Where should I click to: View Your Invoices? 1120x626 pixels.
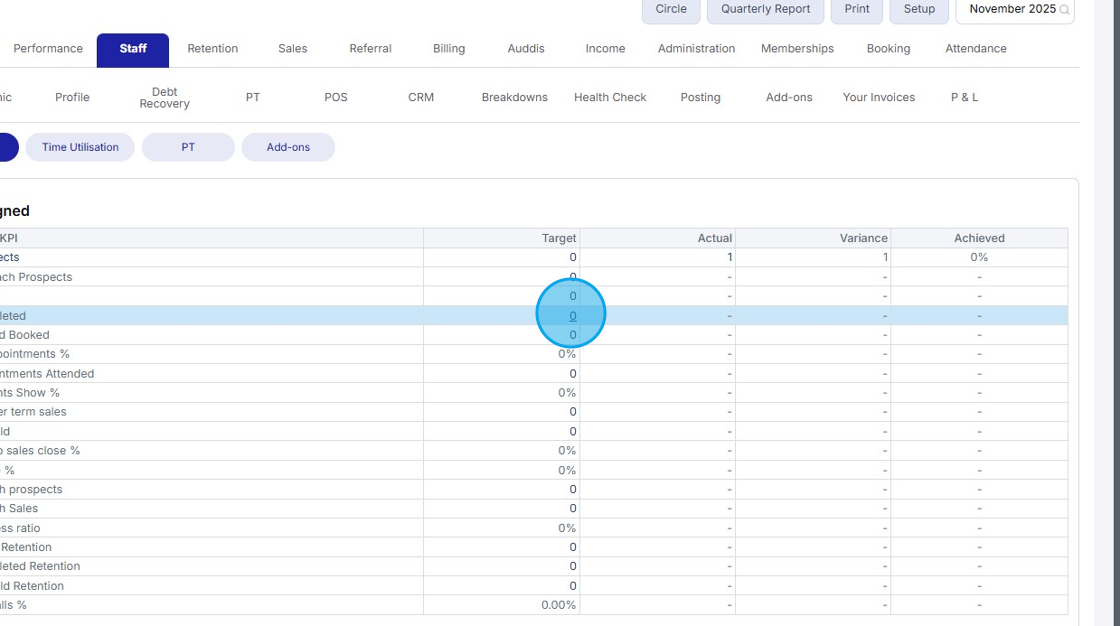(x=879, y=97)
